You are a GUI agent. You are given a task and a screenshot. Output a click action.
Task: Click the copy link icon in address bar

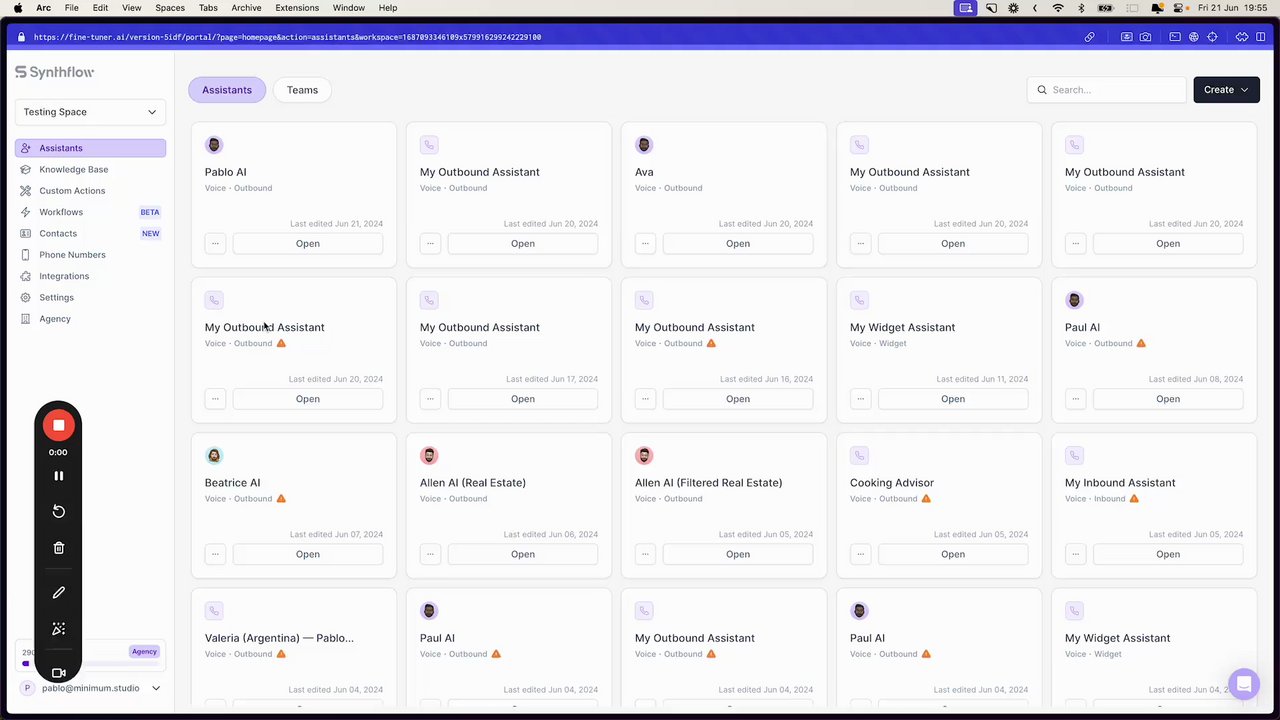click(1089, 37)
